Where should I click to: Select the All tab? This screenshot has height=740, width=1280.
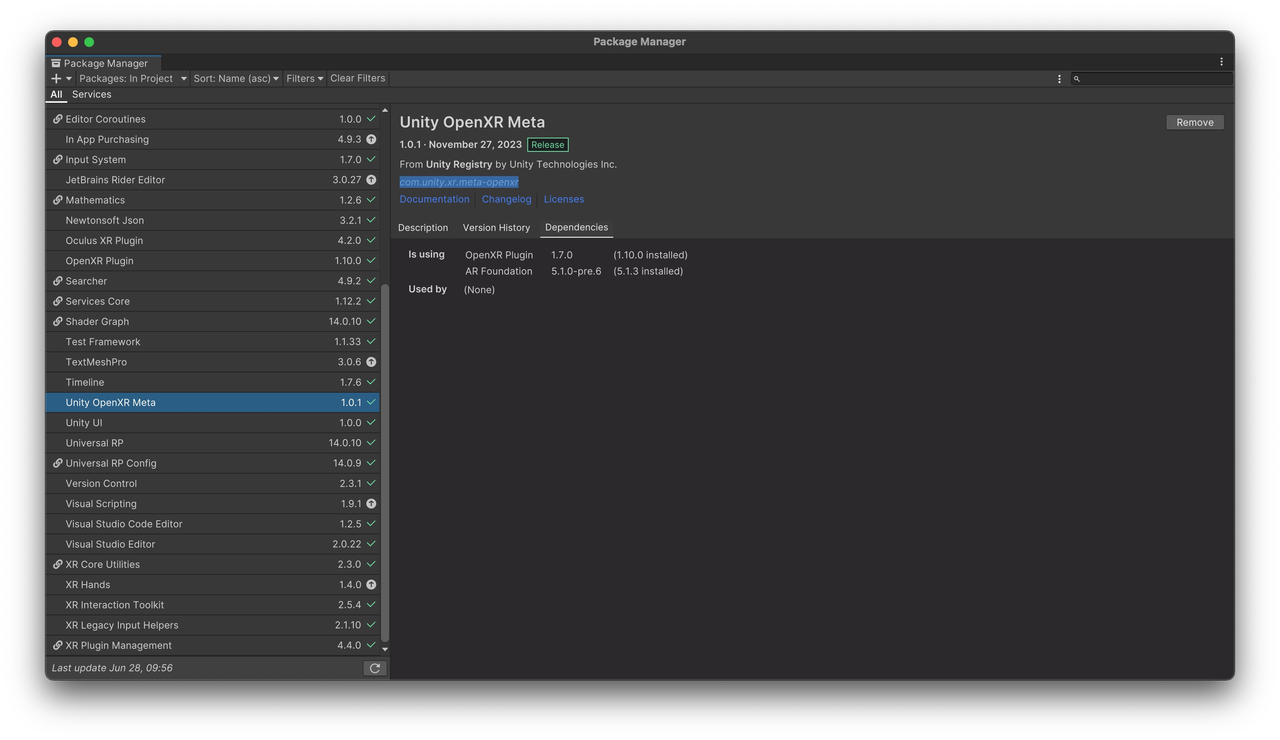tap(56, 94)
